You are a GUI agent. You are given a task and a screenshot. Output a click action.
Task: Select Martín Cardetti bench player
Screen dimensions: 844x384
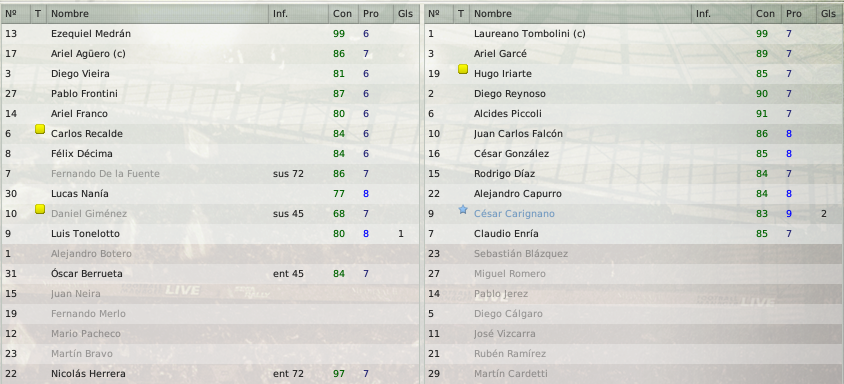click(634, 374)
